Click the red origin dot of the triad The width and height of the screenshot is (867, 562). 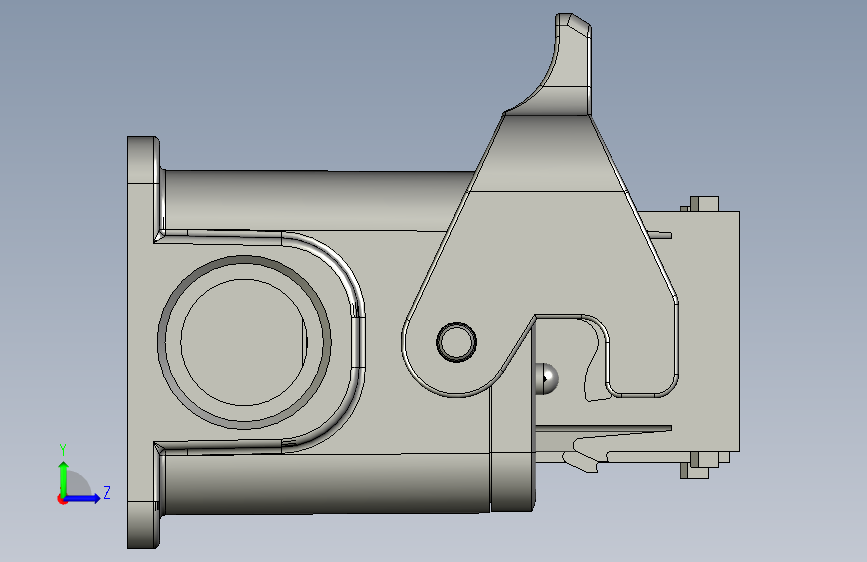(x=62, y=499)
